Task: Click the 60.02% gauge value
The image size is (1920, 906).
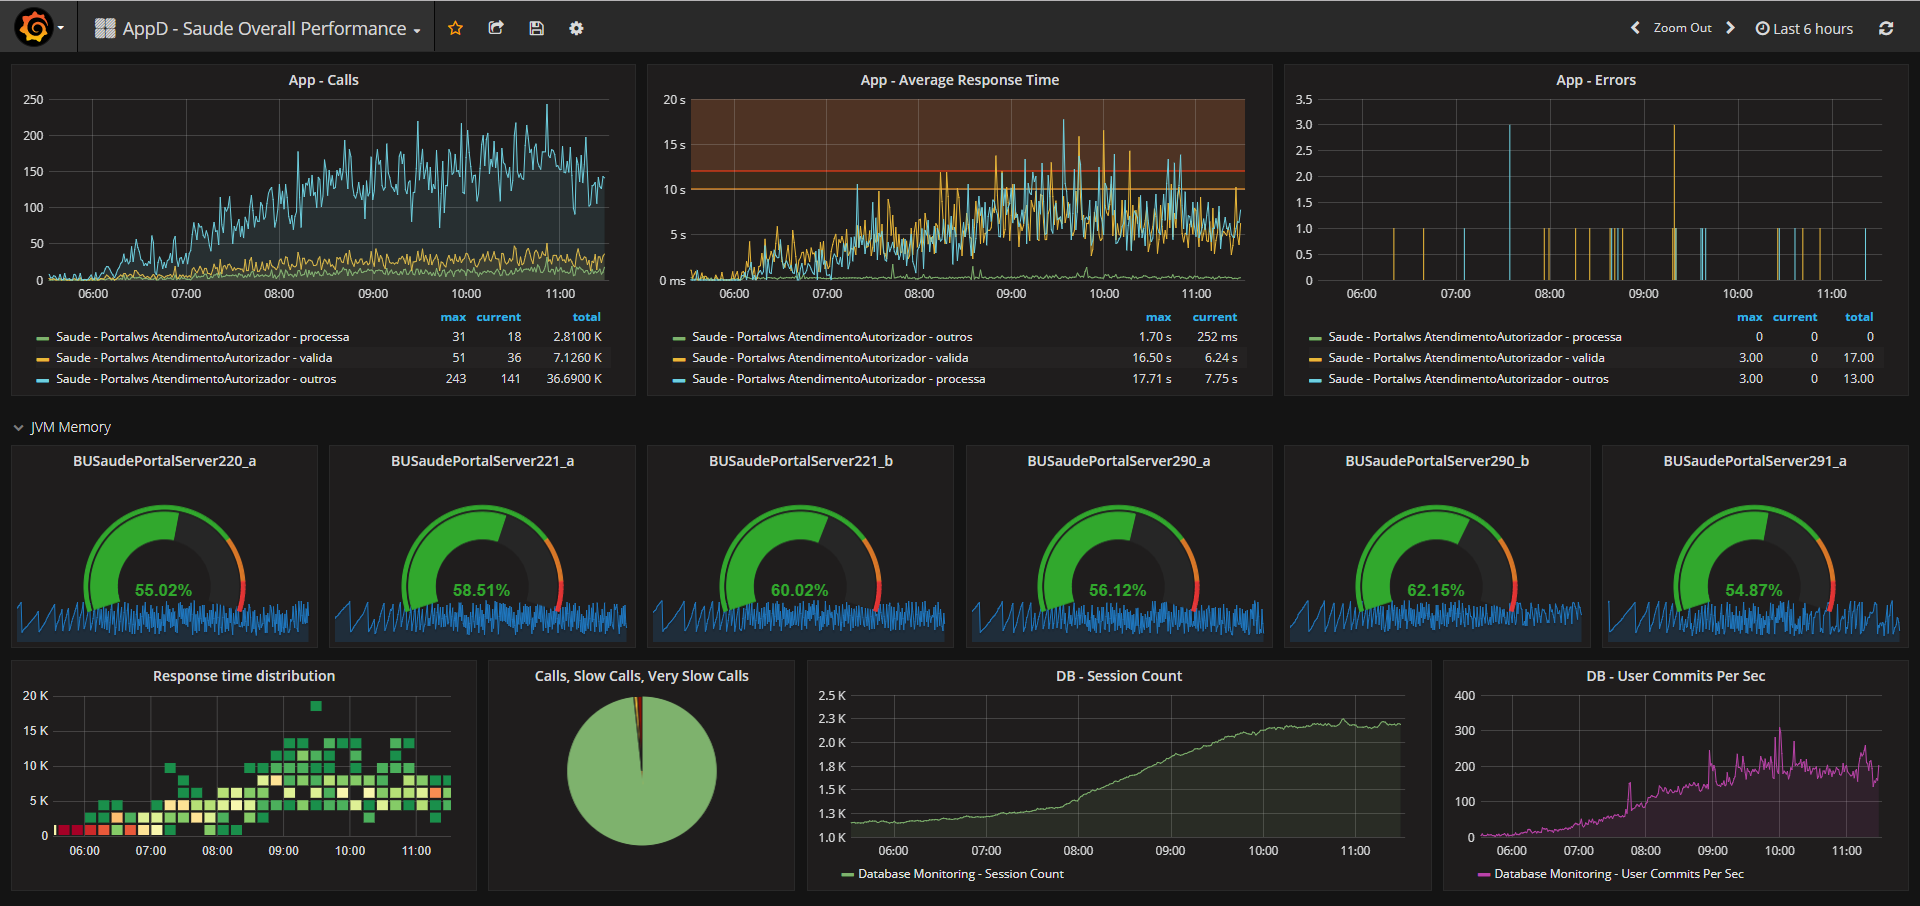Action: 800,590
